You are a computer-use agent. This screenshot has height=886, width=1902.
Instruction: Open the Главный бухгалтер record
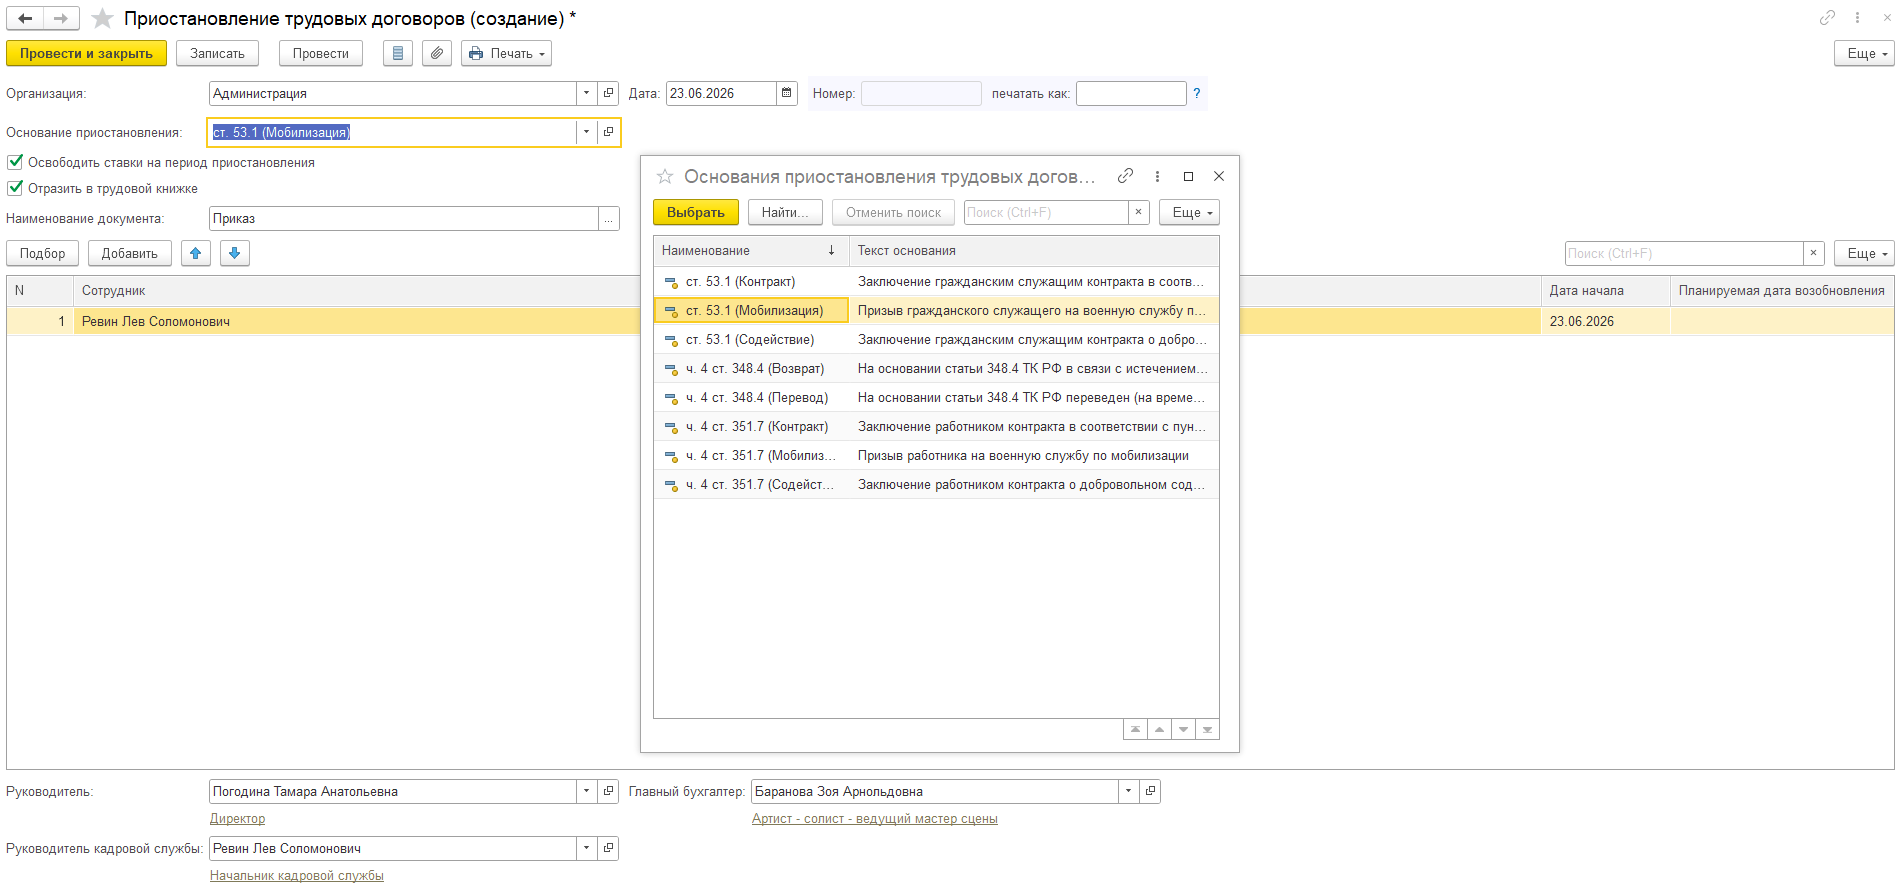click(1150, 791)
